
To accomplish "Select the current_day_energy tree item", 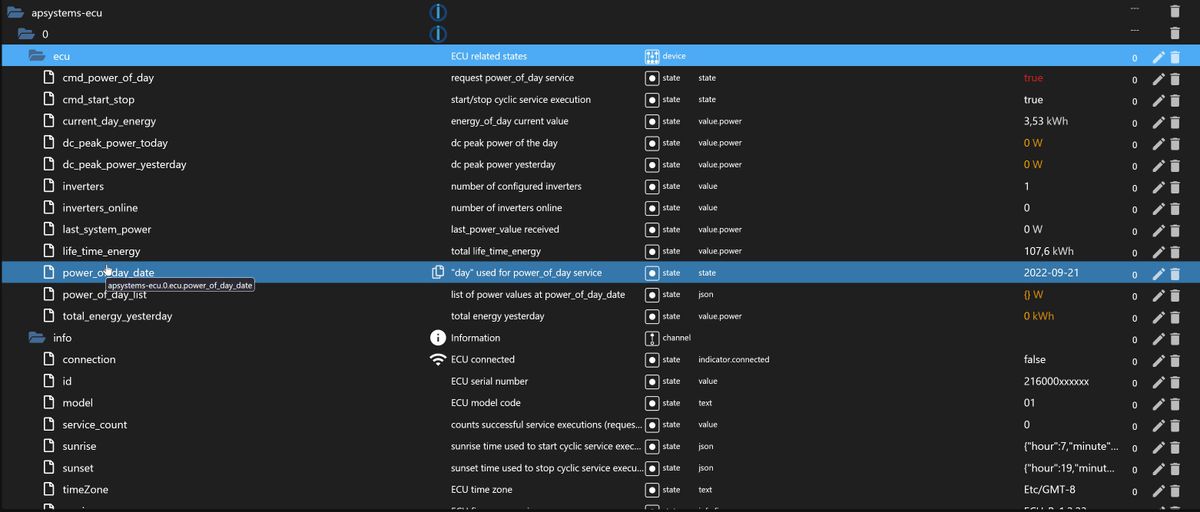I will click(x=109, y=121).
